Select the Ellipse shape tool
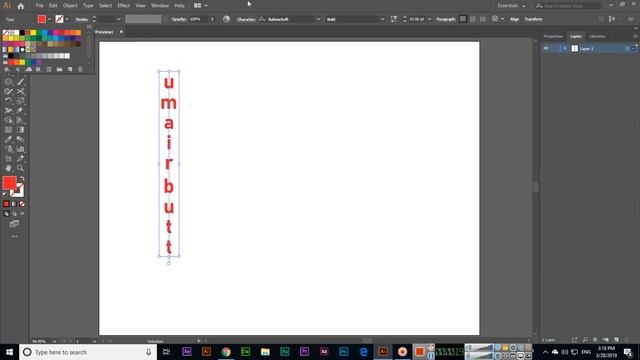This screenshot has height=360, width=640. tap(8, 82)
